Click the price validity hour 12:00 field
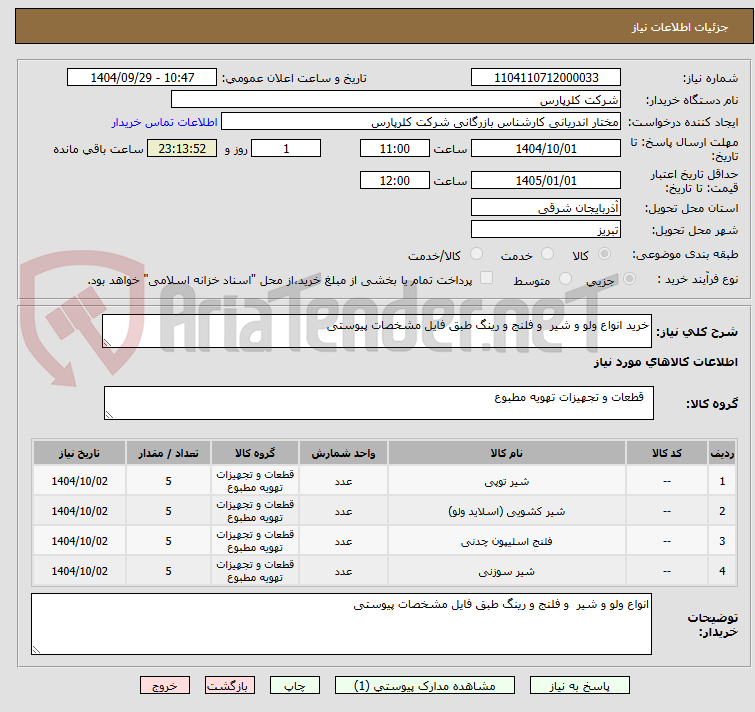 tap(394, 181)
